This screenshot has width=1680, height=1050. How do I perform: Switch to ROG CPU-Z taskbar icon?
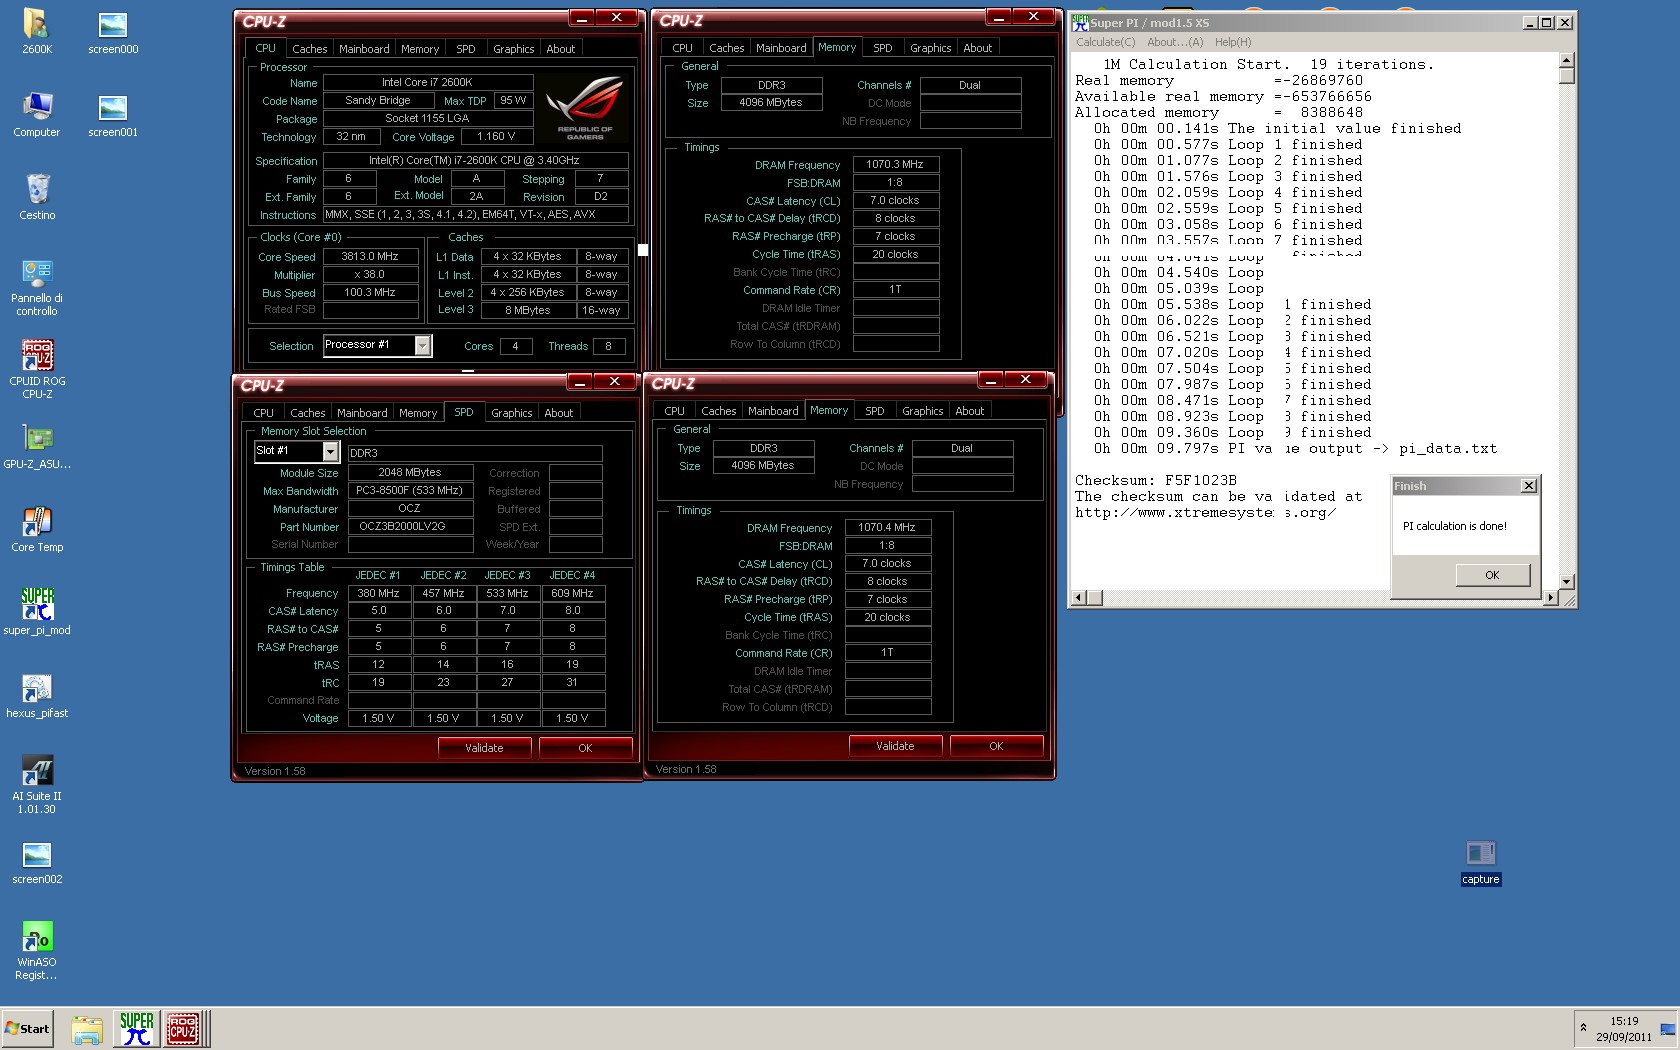[x=183, y=1029]
